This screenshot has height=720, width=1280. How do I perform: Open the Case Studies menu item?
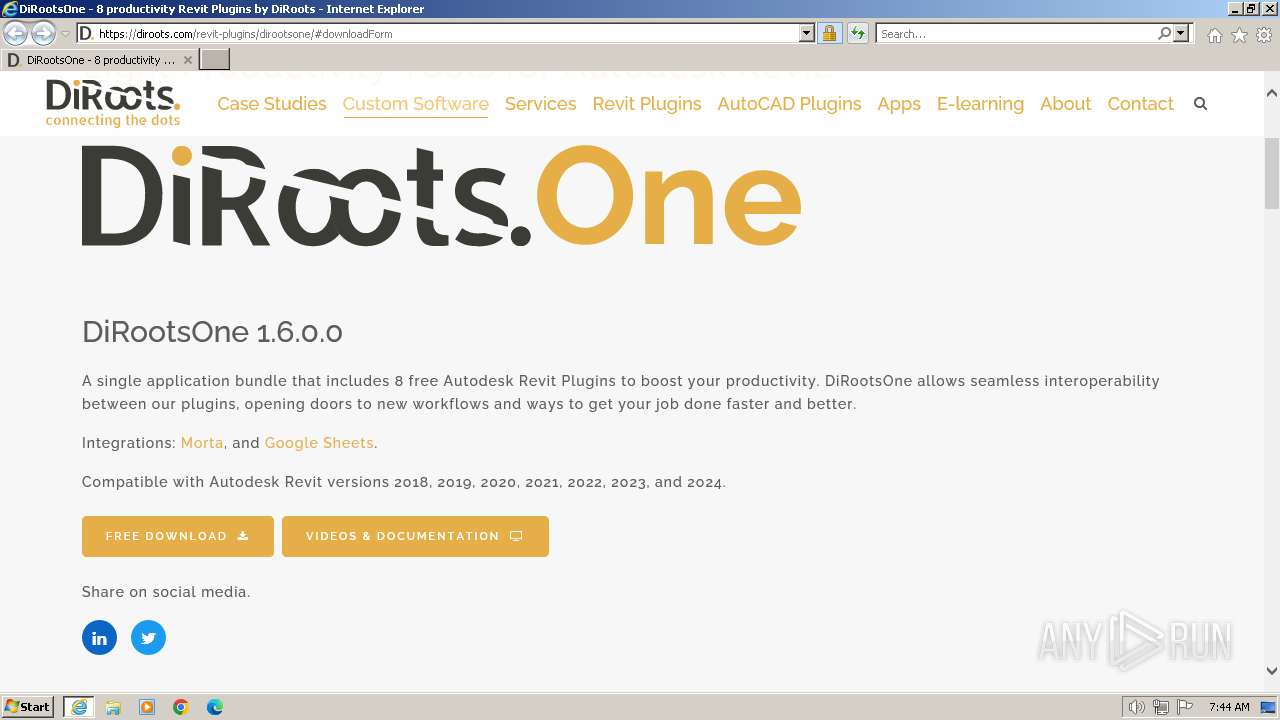pyautogui.click(x=272, y=104)
